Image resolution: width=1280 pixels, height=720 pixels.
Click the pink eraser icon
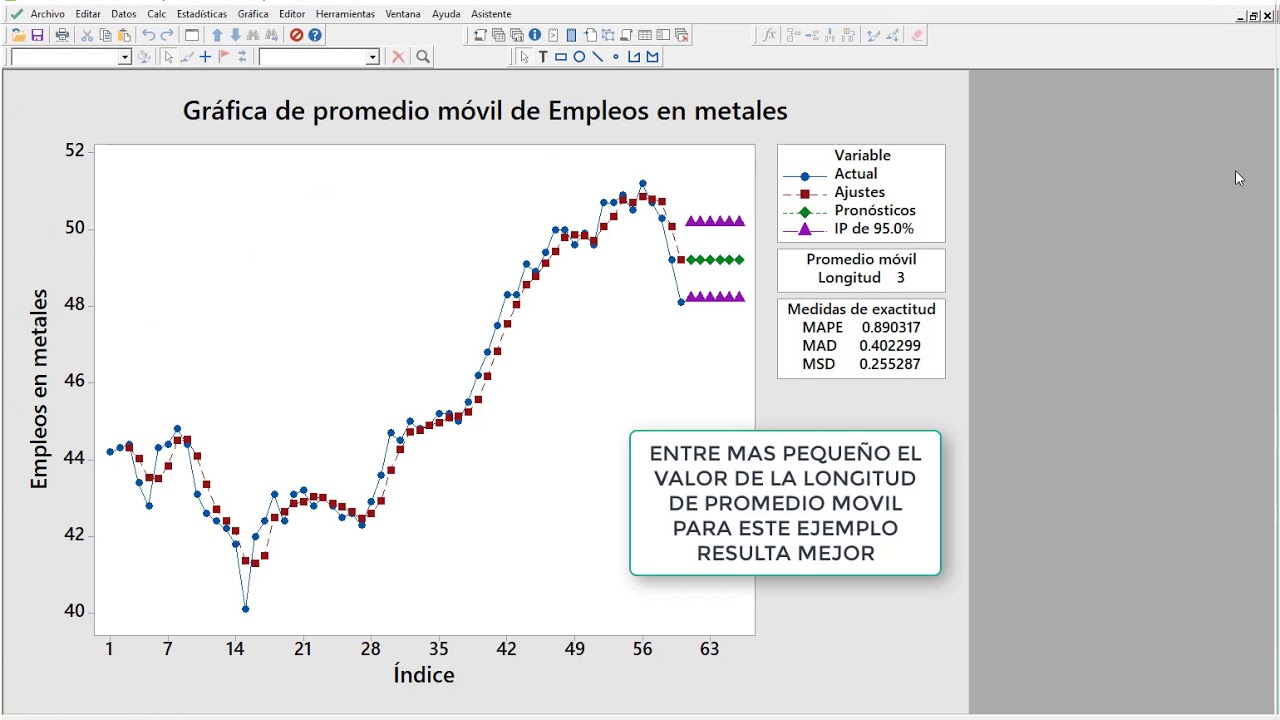pos(917,35)
